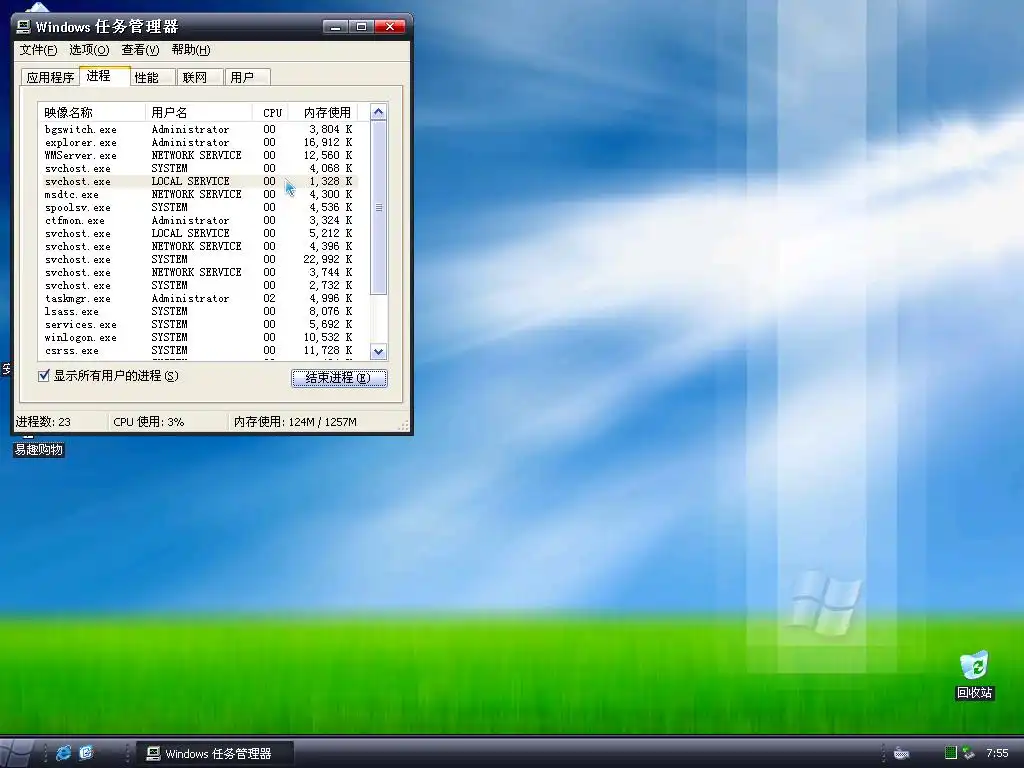This screenshot has width=1024, height=768.
Task: Select the 回收站 recycle bin icon
Action: (974, 675)
